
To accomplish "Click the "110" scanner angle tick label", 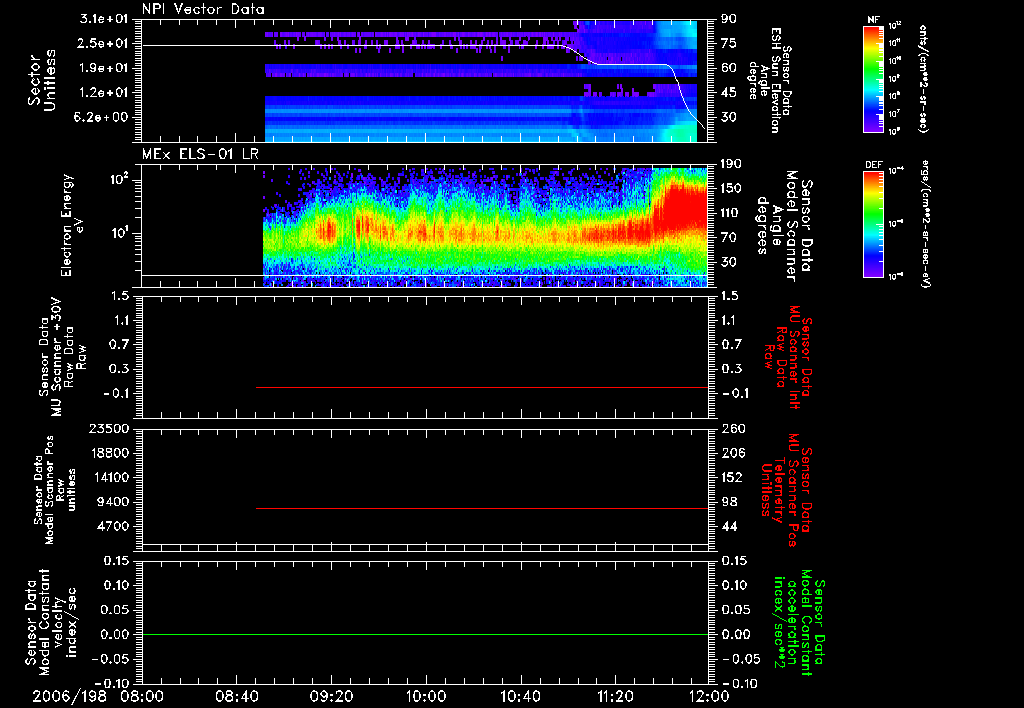I will [x=731, y=213].
